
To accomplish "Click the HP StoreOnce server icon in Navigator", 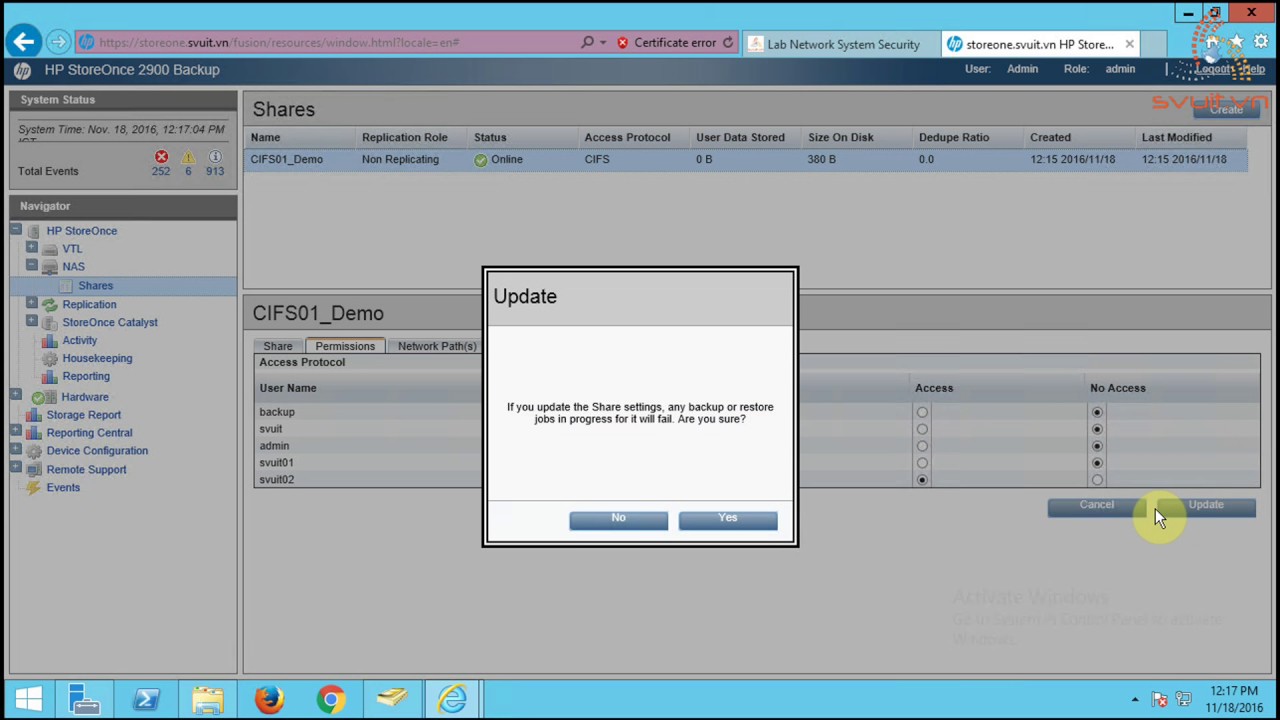I will pyautogui.click(x=34, y=231).
